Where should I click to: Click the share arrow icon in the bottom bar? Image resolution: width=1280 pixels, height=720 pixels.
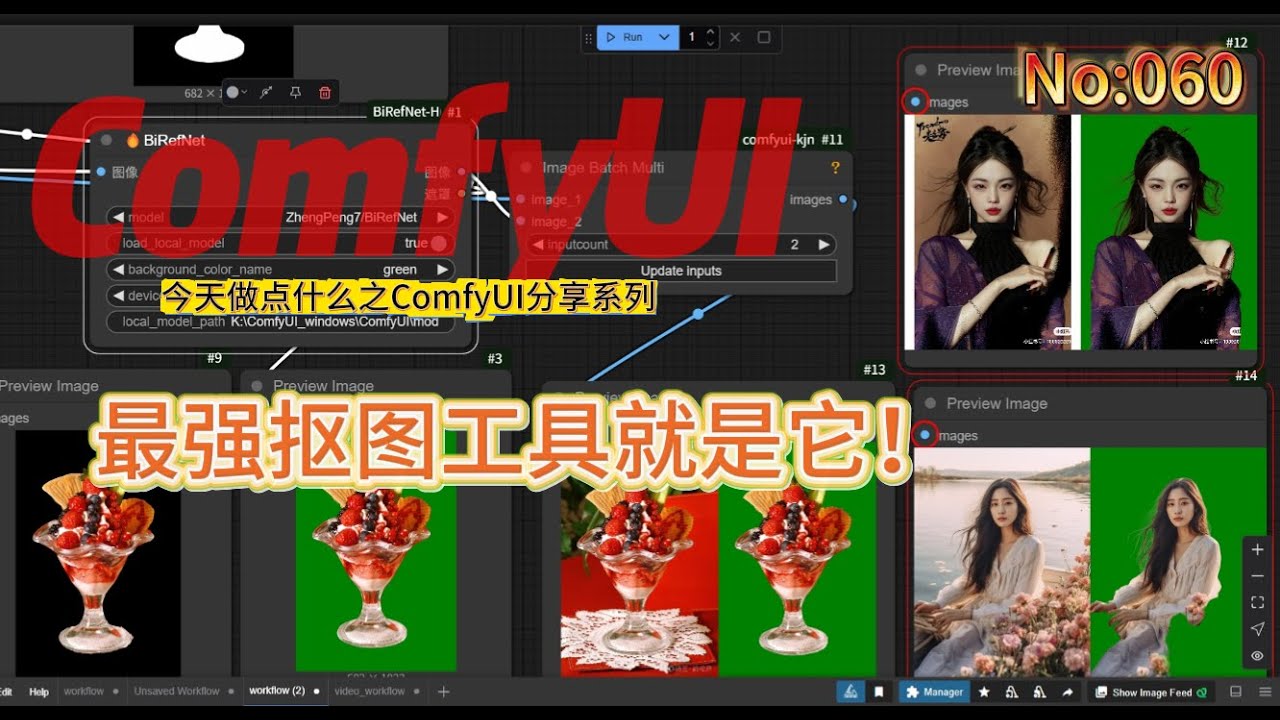(1067, 691)
